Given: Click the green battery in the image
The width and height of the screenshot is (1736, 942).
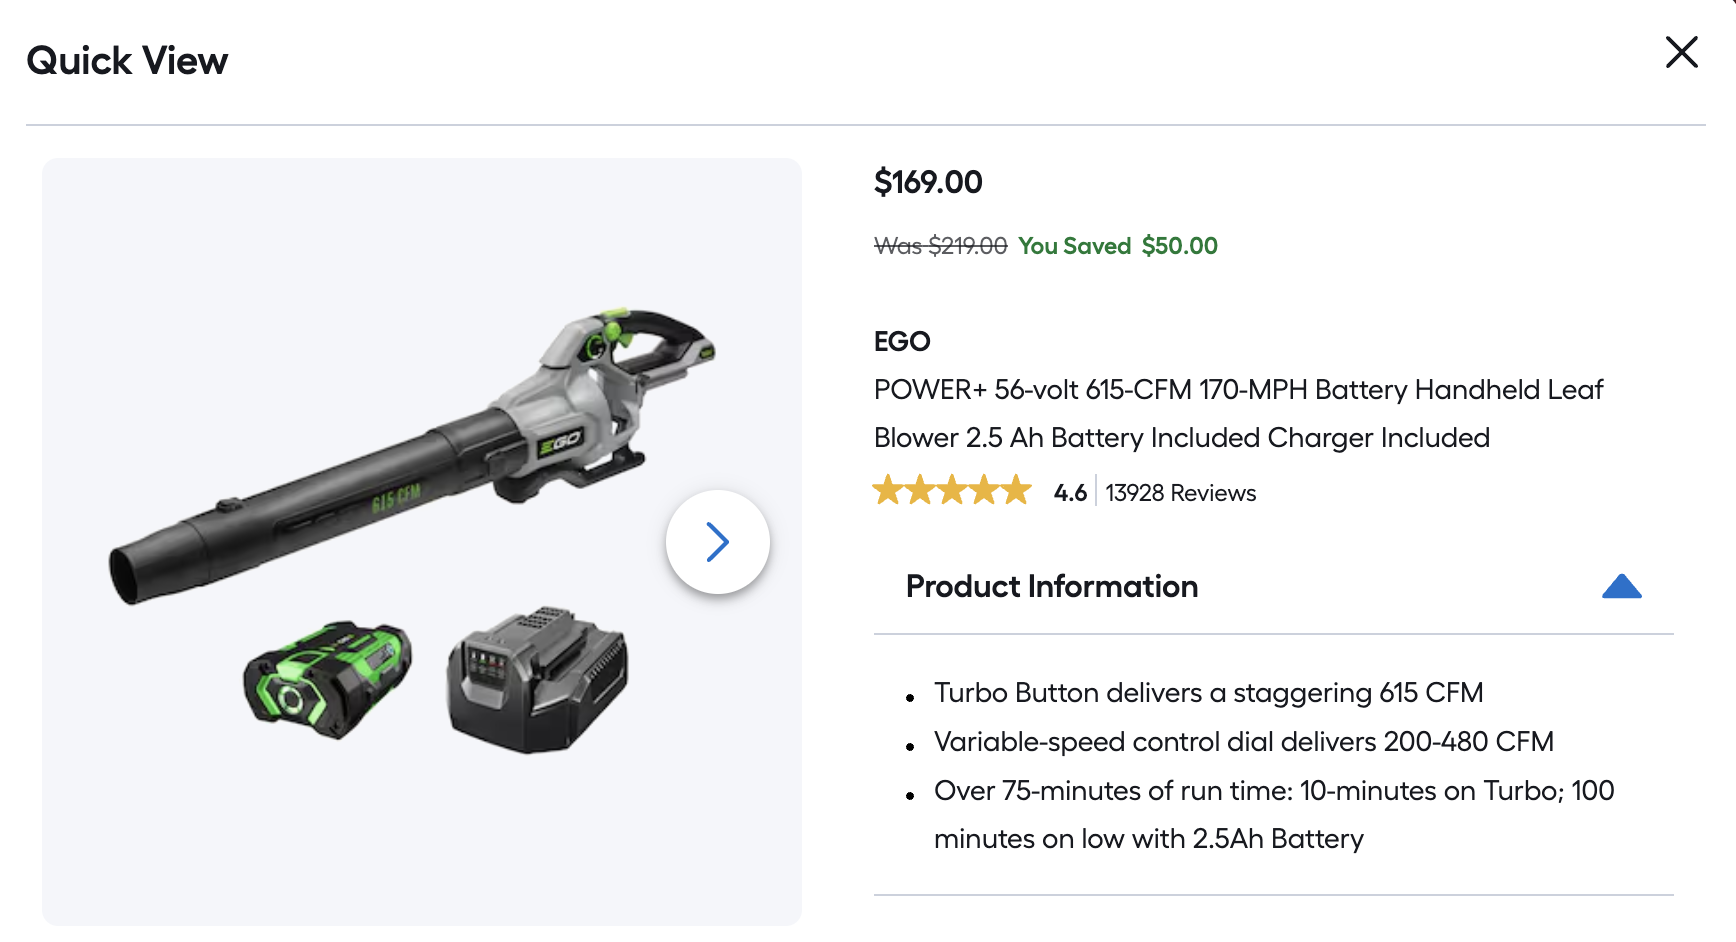Looking at the screenshot, I should coord(327,679).
